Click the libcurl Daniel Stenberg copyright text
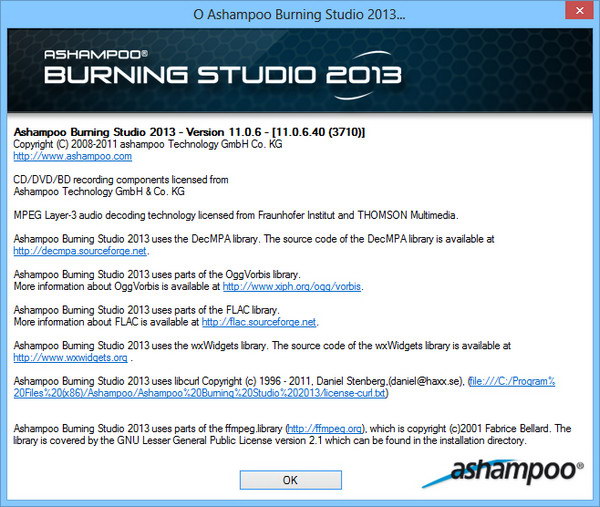Image resolution: width=600 pixels, height=507 pixels. pos(240,381)
